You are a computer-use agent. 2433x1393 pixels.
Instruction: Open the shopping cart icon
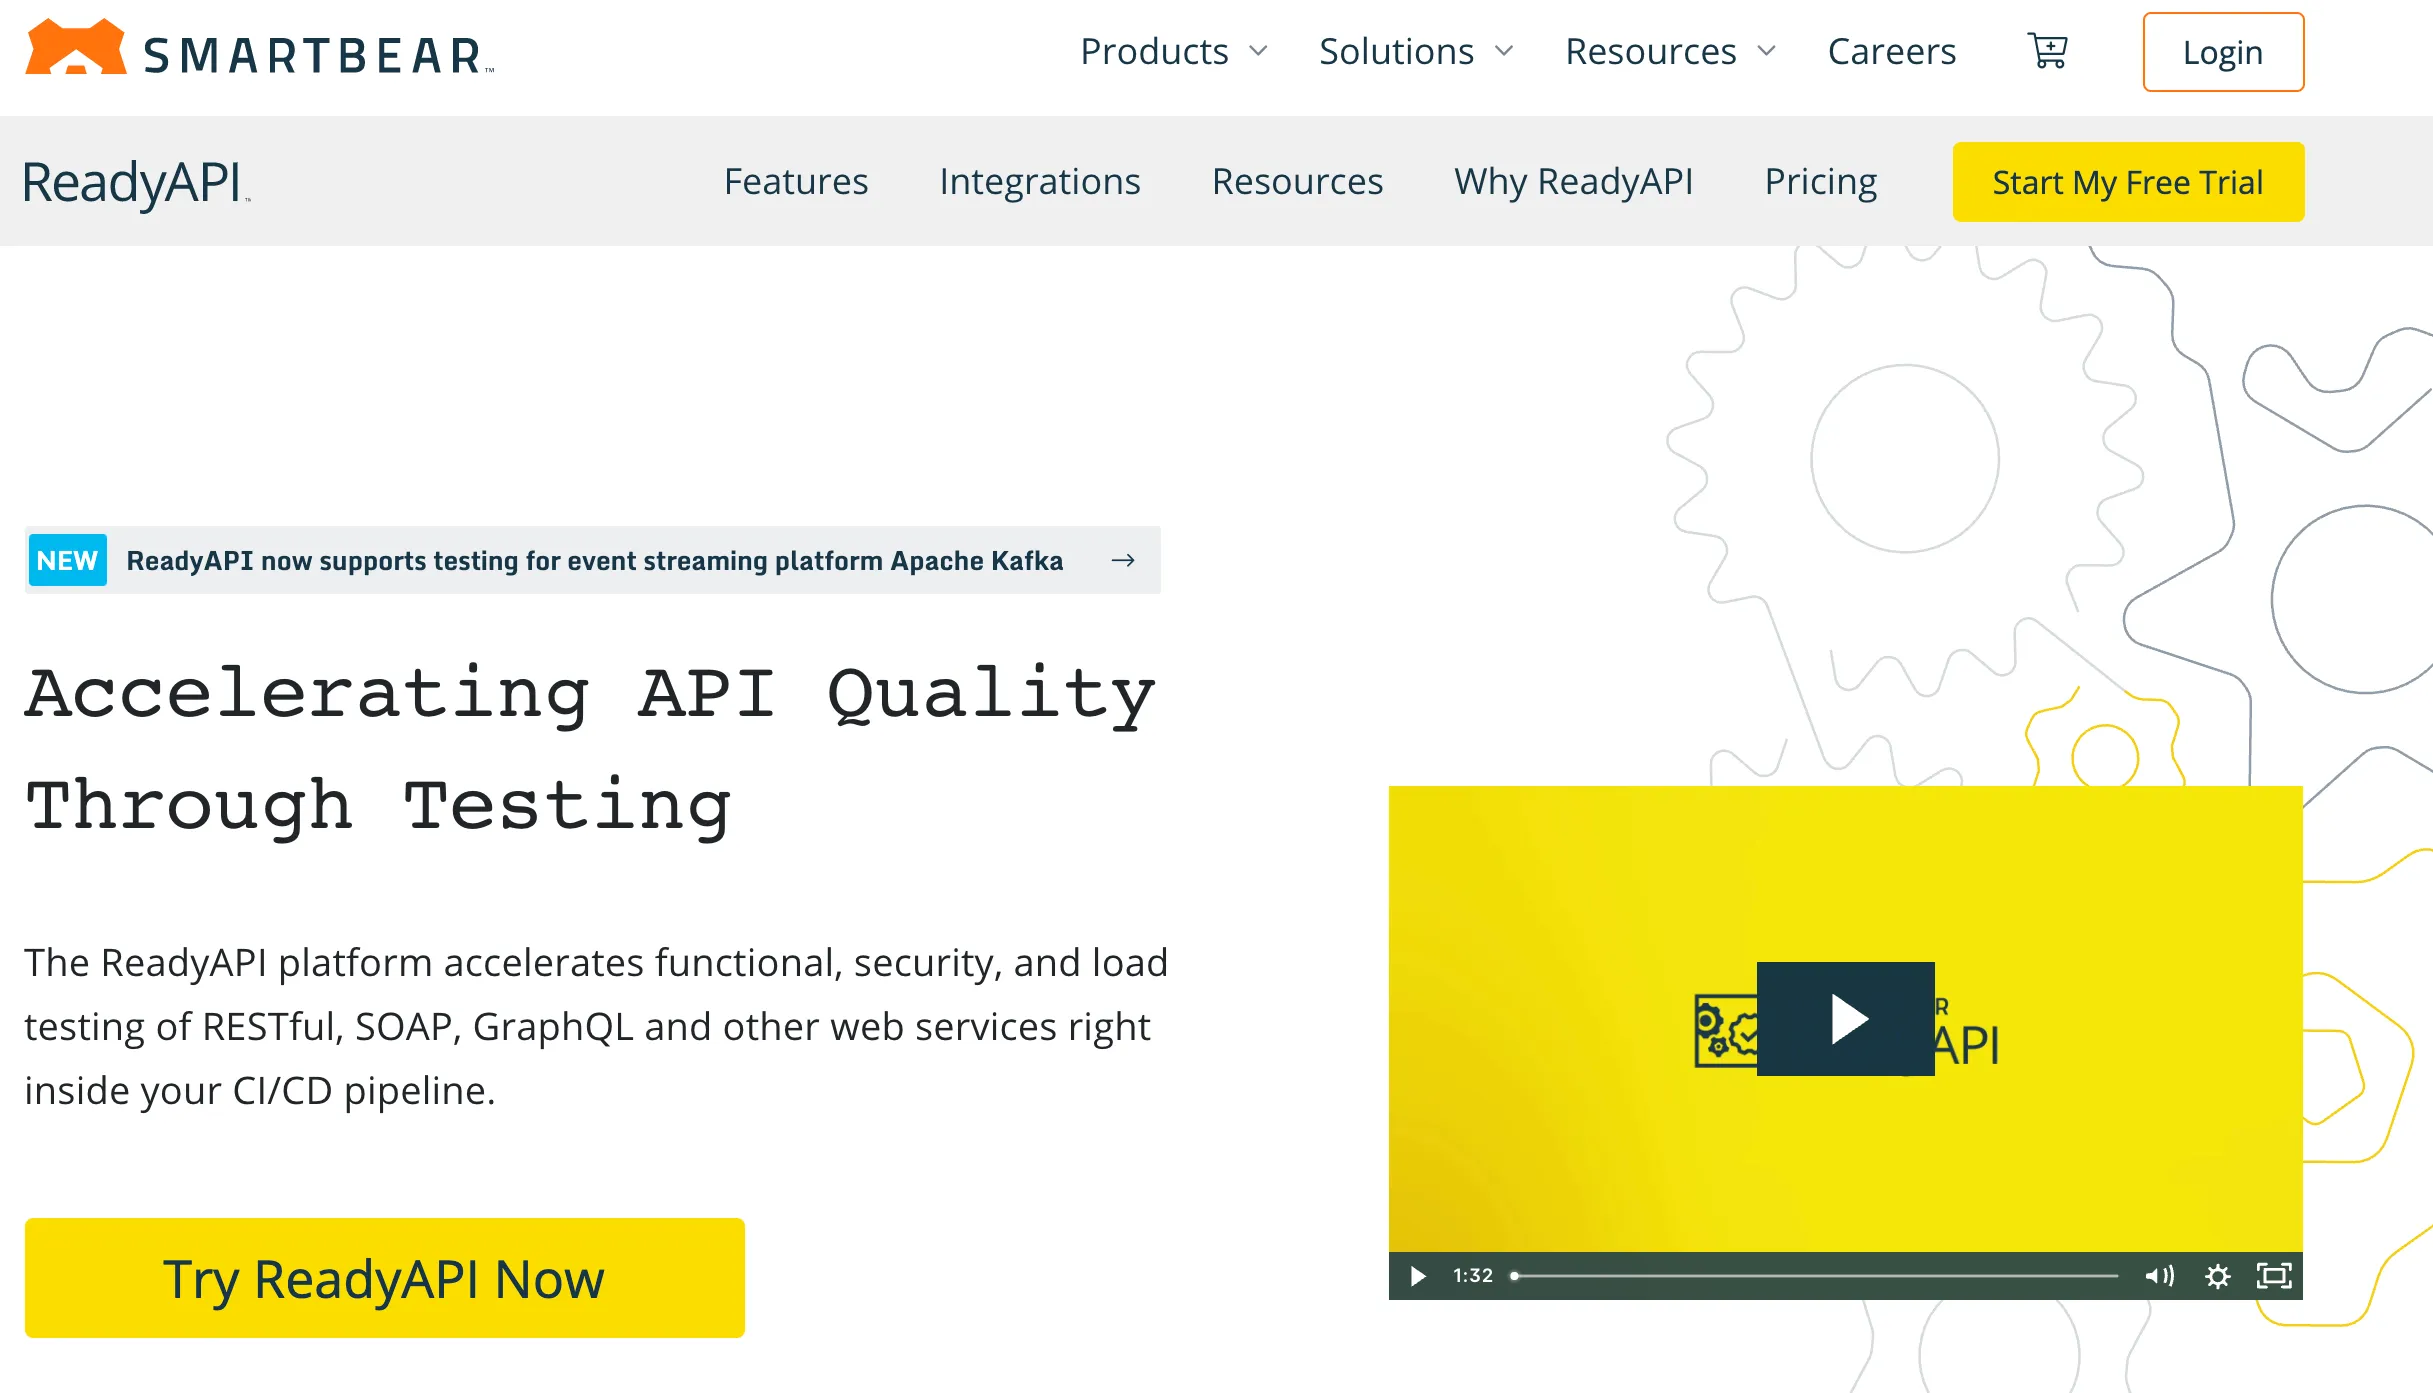tap(2047, 51)
